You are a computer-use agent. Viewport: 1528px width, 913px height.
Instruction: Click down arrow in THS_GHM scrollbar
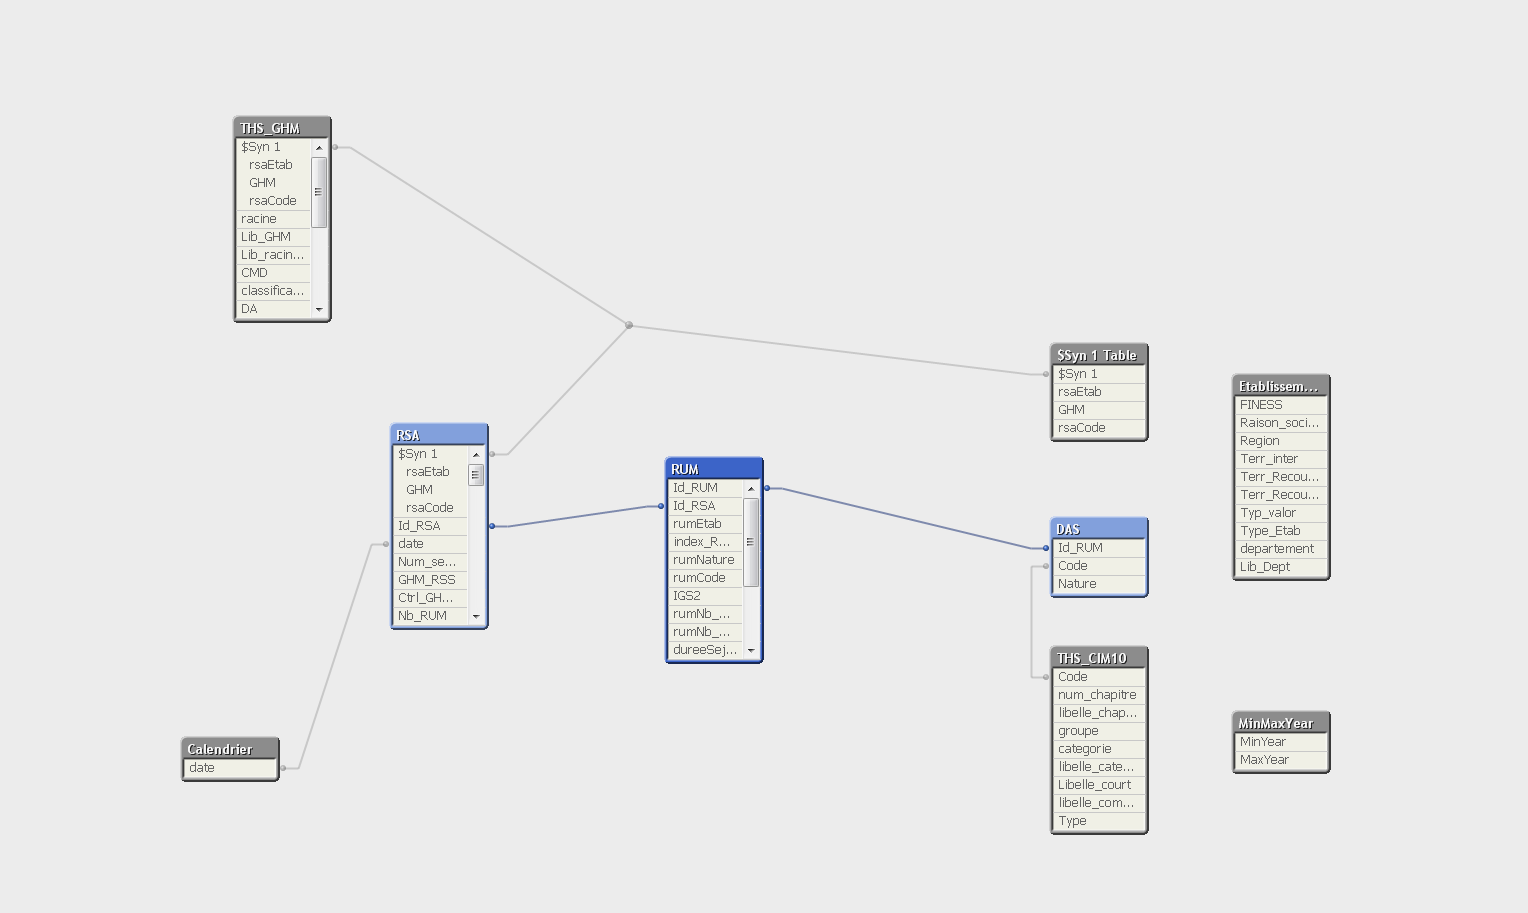pyautogui.click(x=319, y=309)
